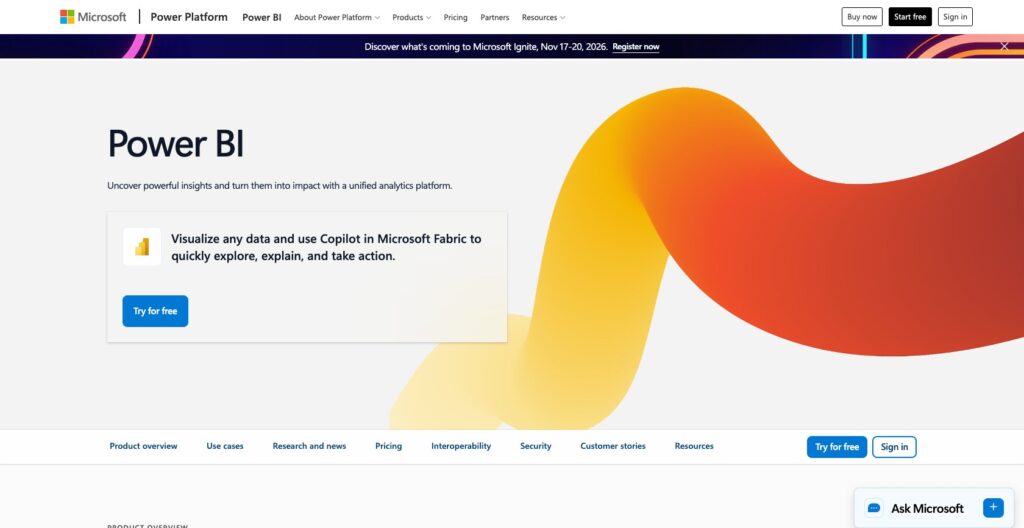
Task: Click Sign in in sticky nav
Action: (894, 447)
